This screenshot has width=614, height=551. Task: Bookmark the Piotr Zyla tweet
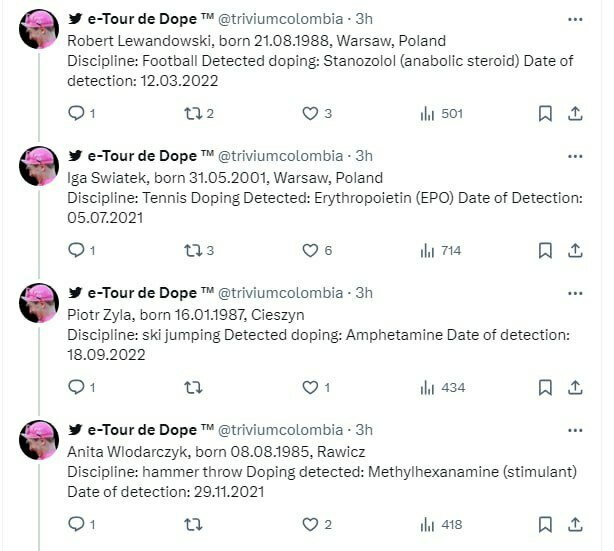click(545, 387)
